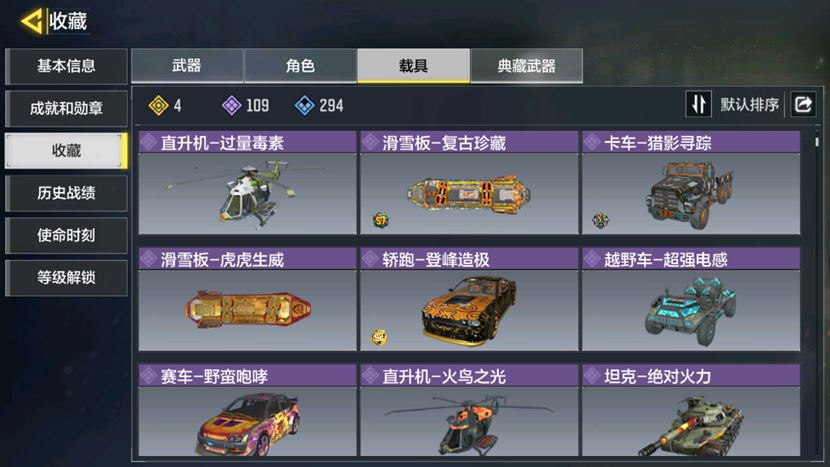The width and height of the screenshot is (830, 467).
Task: Switch to the 武器 tab
Action: tap(187, 66)
